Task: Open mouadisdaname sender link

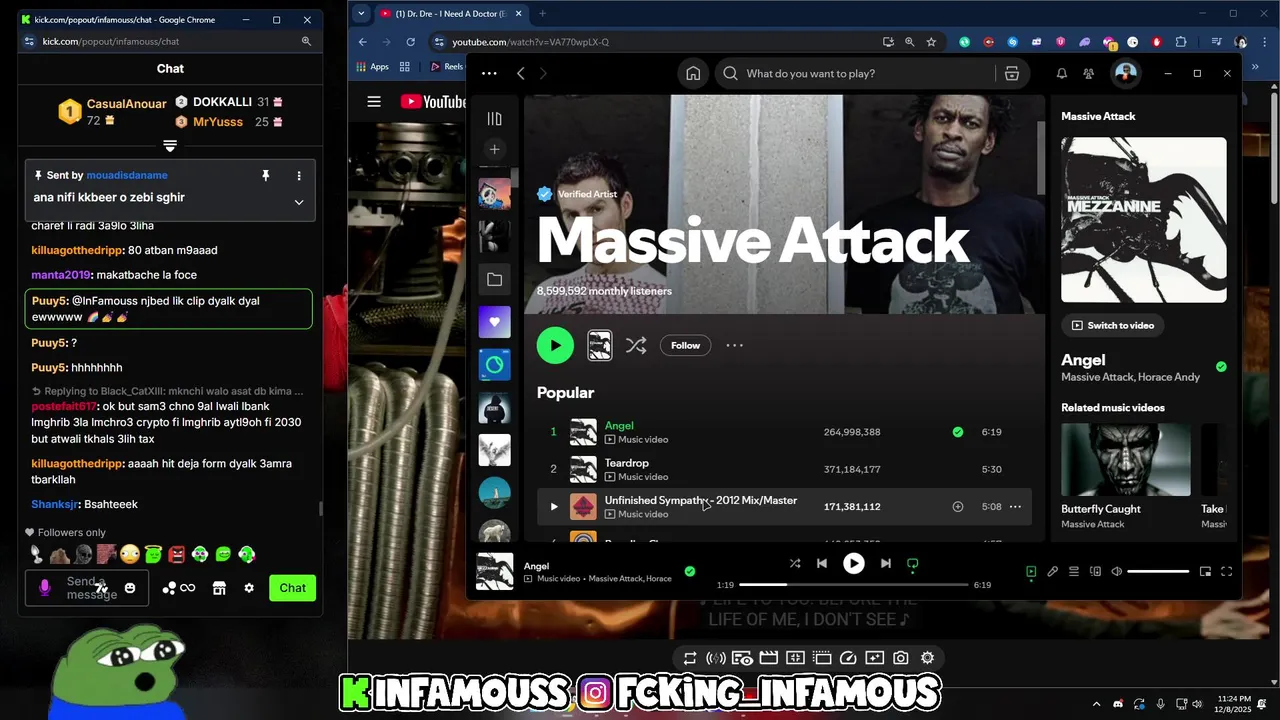Action: [x=127, y=175]
